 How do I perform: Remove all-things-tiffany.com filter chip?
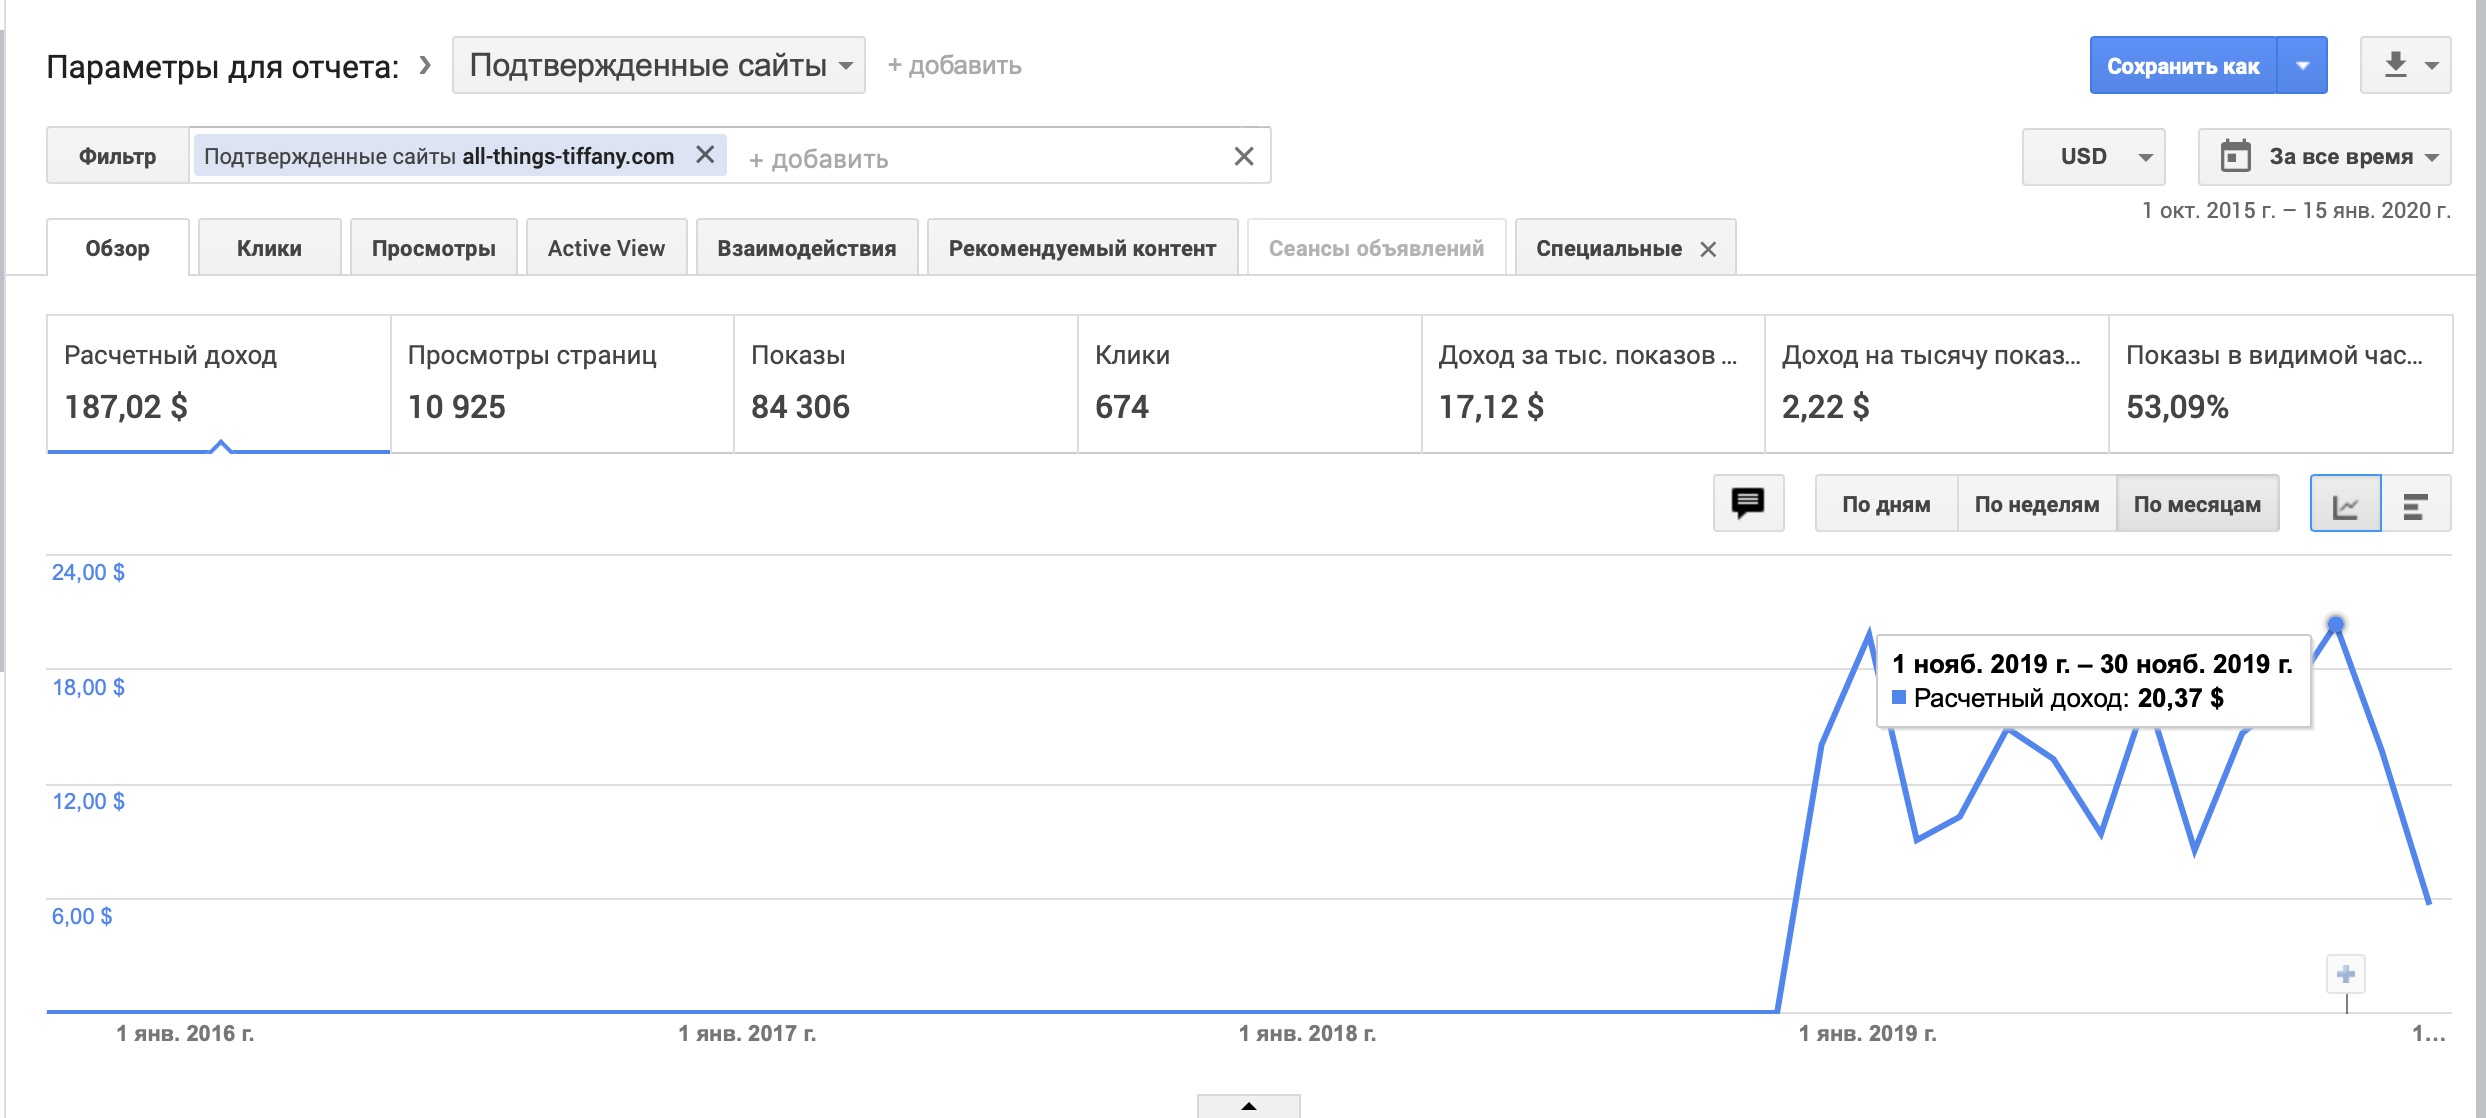coord(705,155)
